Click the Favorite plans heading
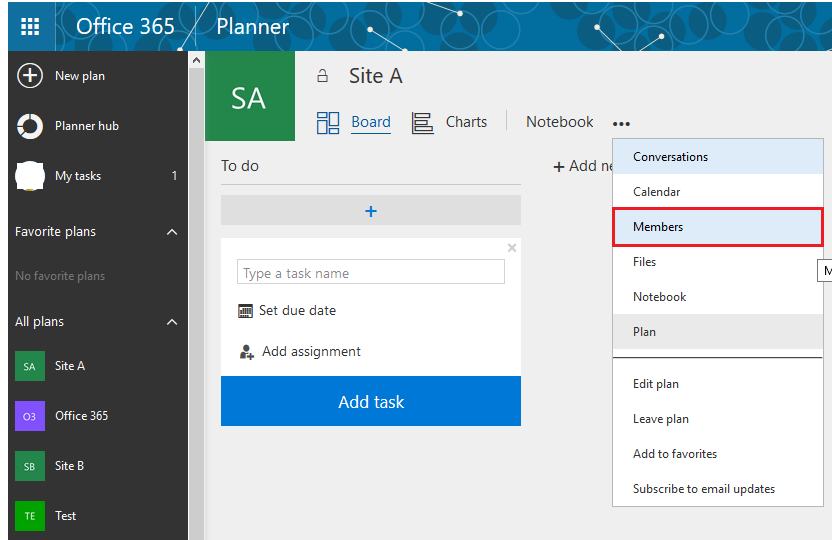The image size is (832, 540). (x=56, y=232)
